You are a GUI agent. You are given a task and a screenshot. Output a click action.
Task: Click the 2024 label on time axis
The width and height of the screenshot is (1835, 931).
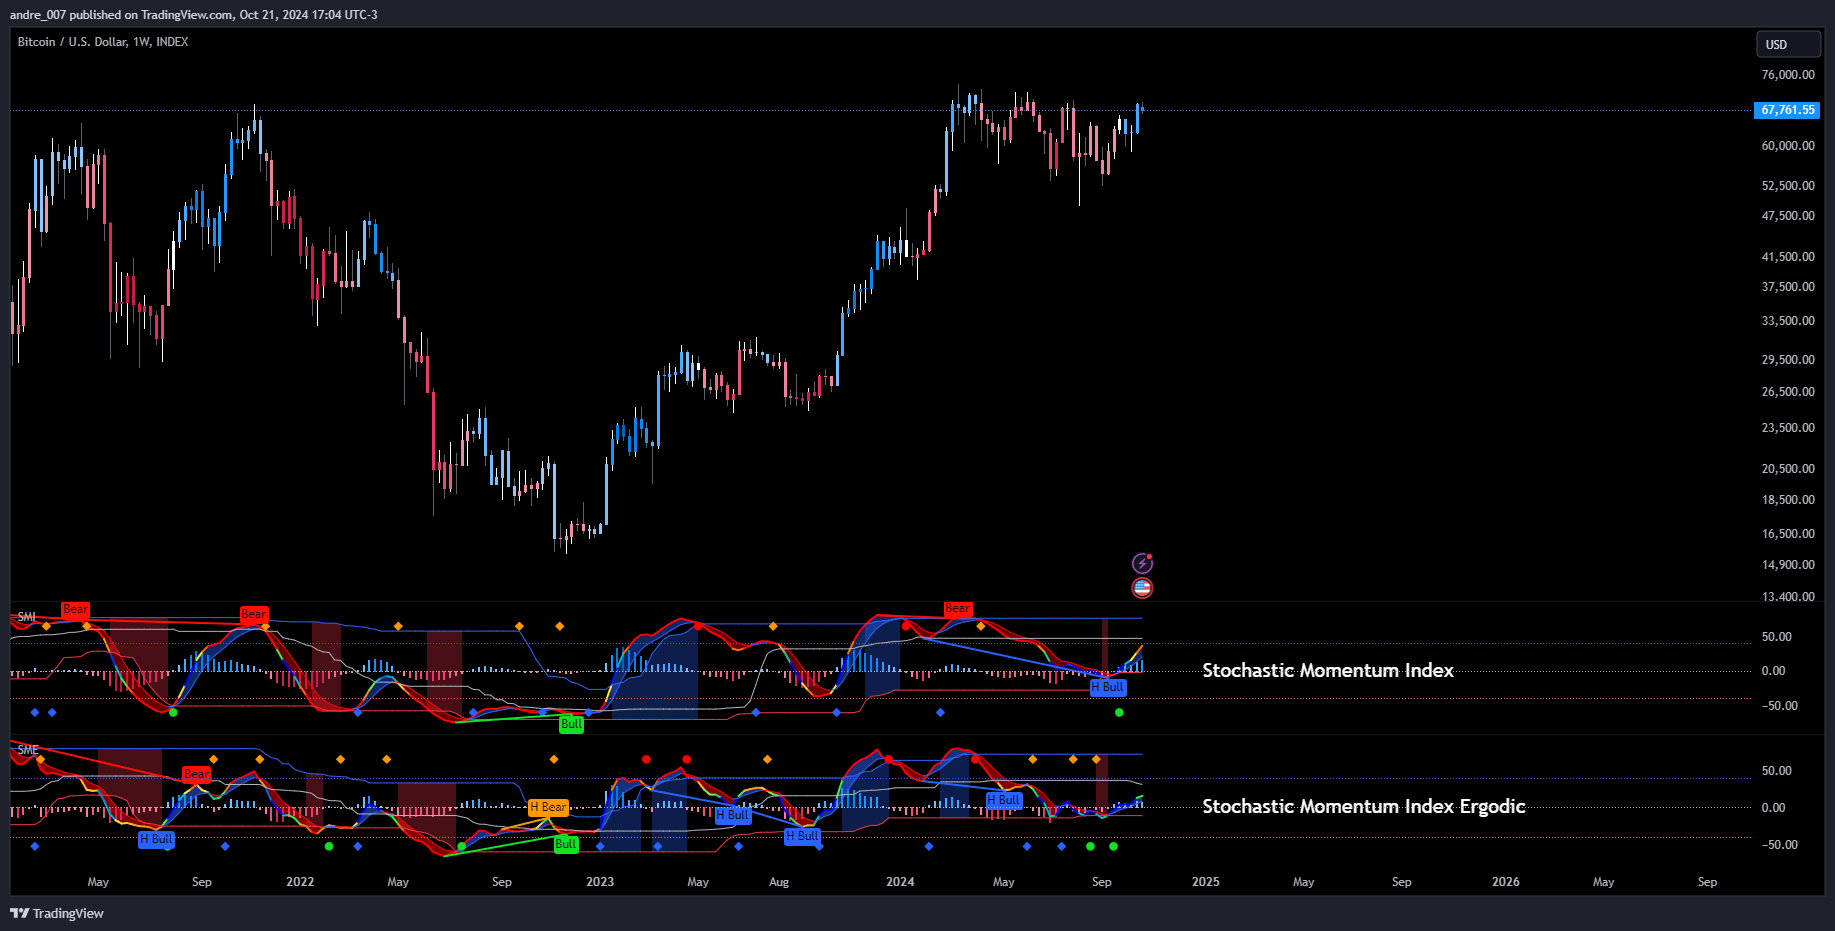[900, 882]
